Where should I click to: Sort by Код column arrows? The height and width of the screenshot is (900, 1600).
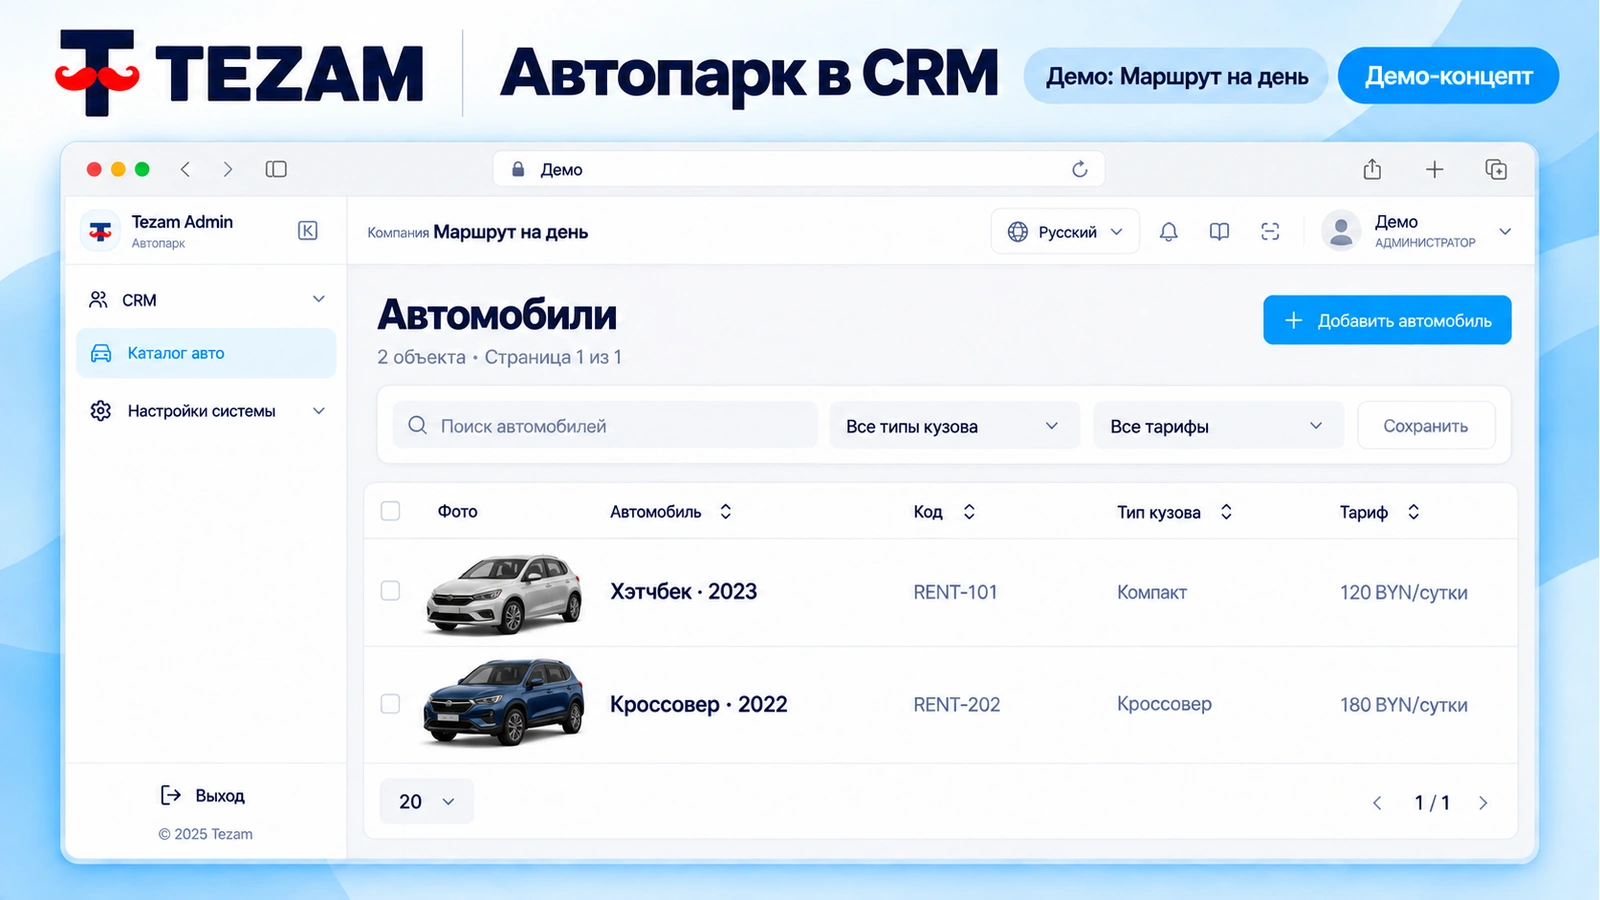point(969,511)
